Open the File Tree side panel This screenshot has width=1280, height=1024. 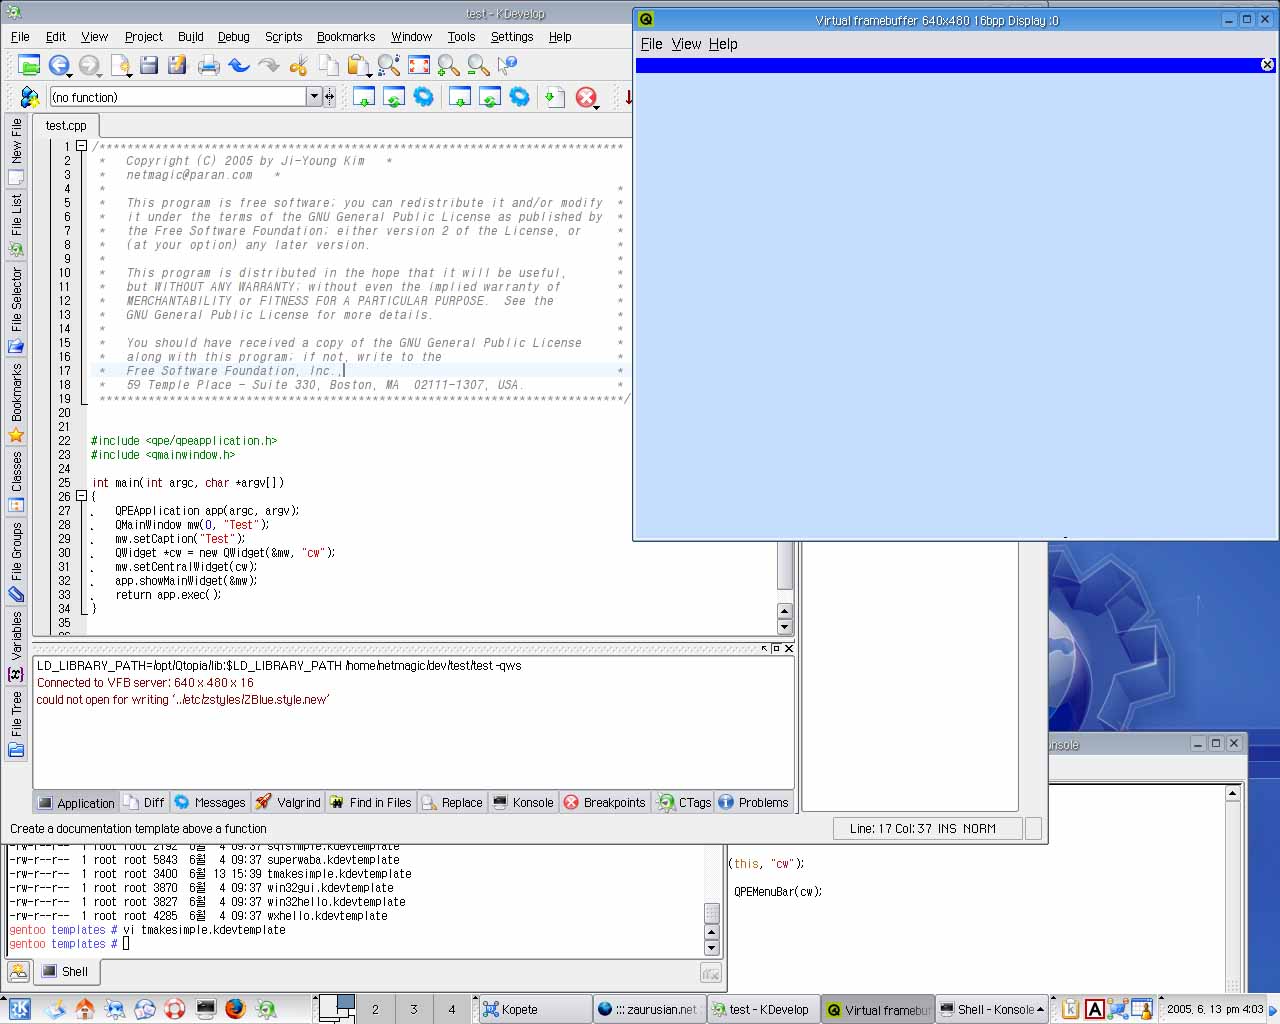16,724
